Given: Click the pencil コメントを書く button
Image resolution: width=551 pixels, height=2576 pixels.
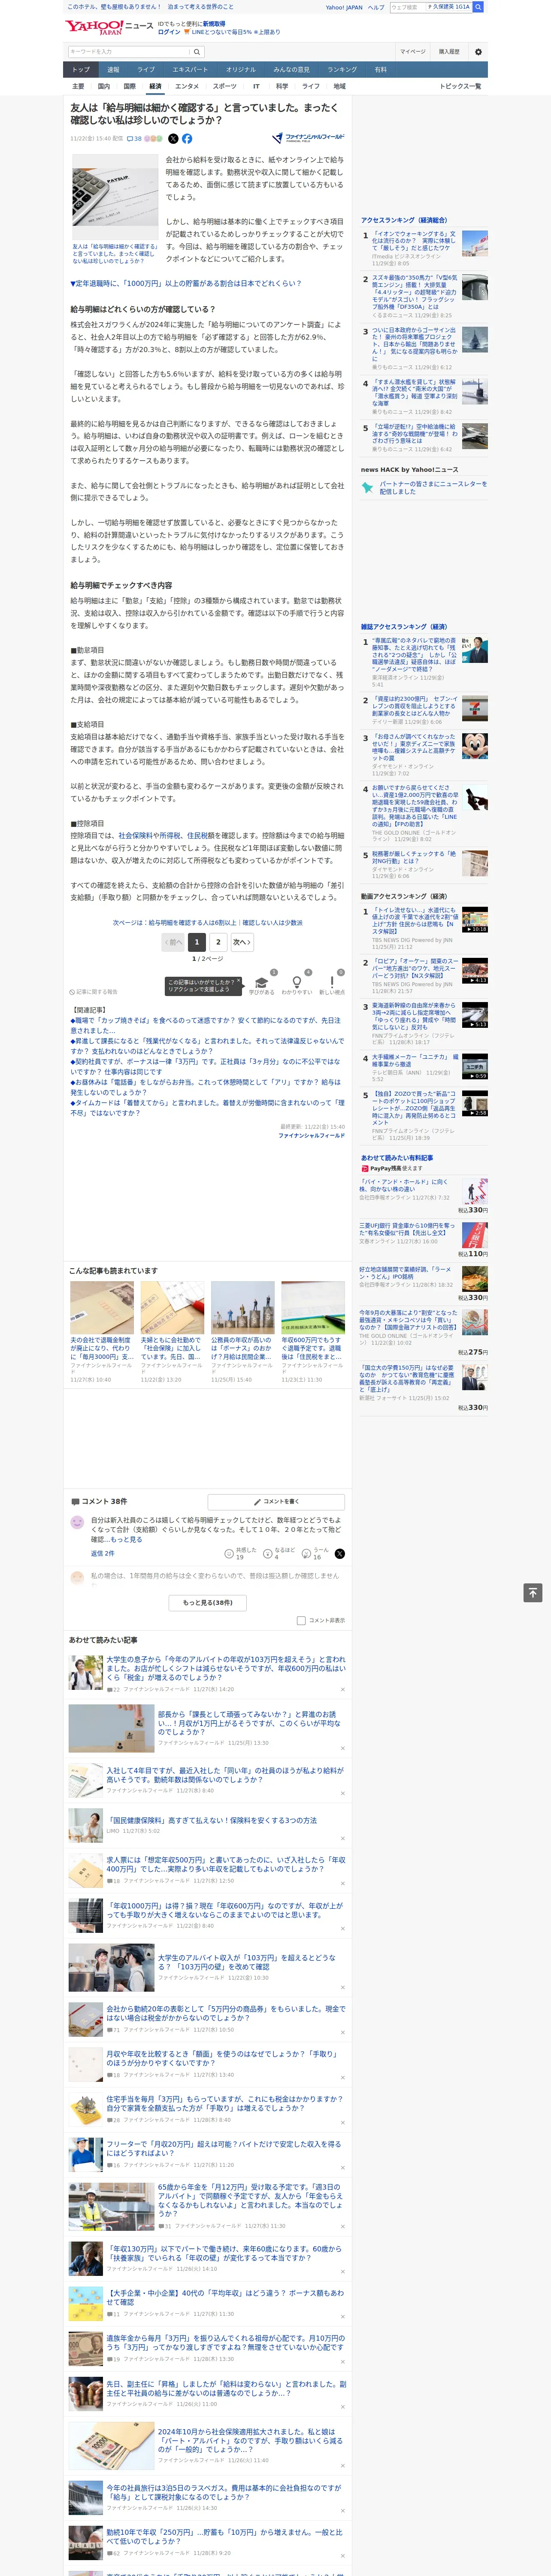Looking at the screenshot, I should point(276,1501).
